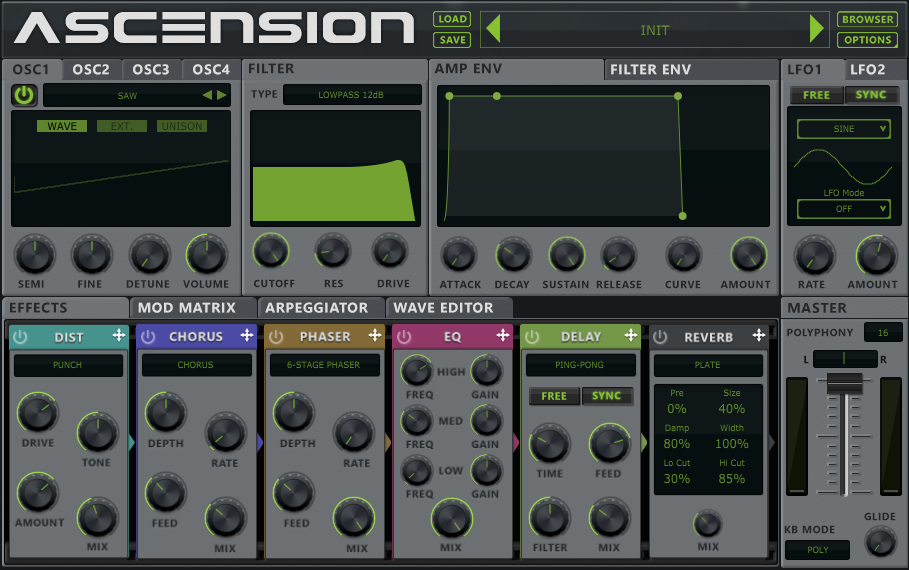Open the LFO waveform SINE dropdown
Screen dimensions: 909x570
843,129
